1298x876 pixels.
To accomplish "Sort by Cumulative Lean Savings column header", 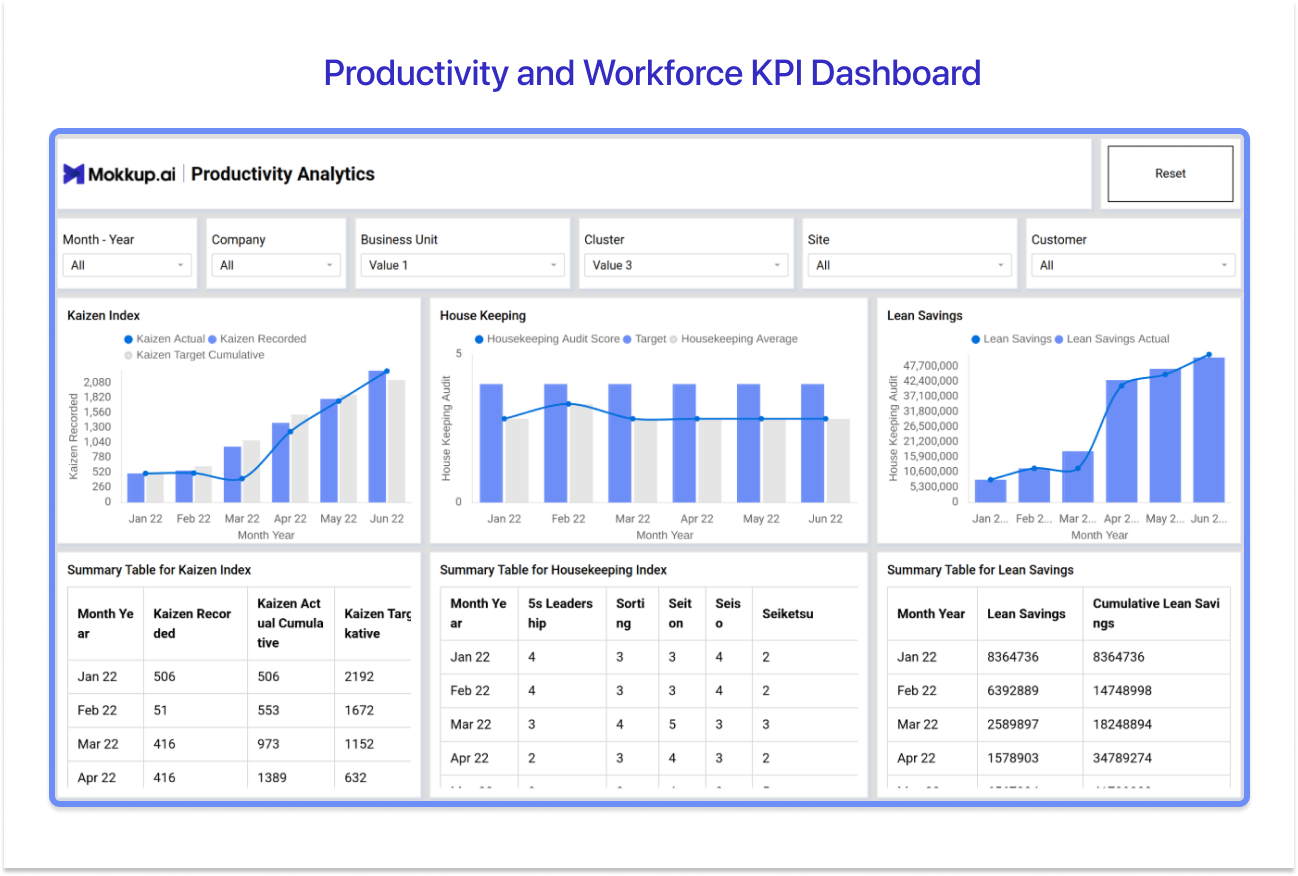I will [x=1156, y=613].
